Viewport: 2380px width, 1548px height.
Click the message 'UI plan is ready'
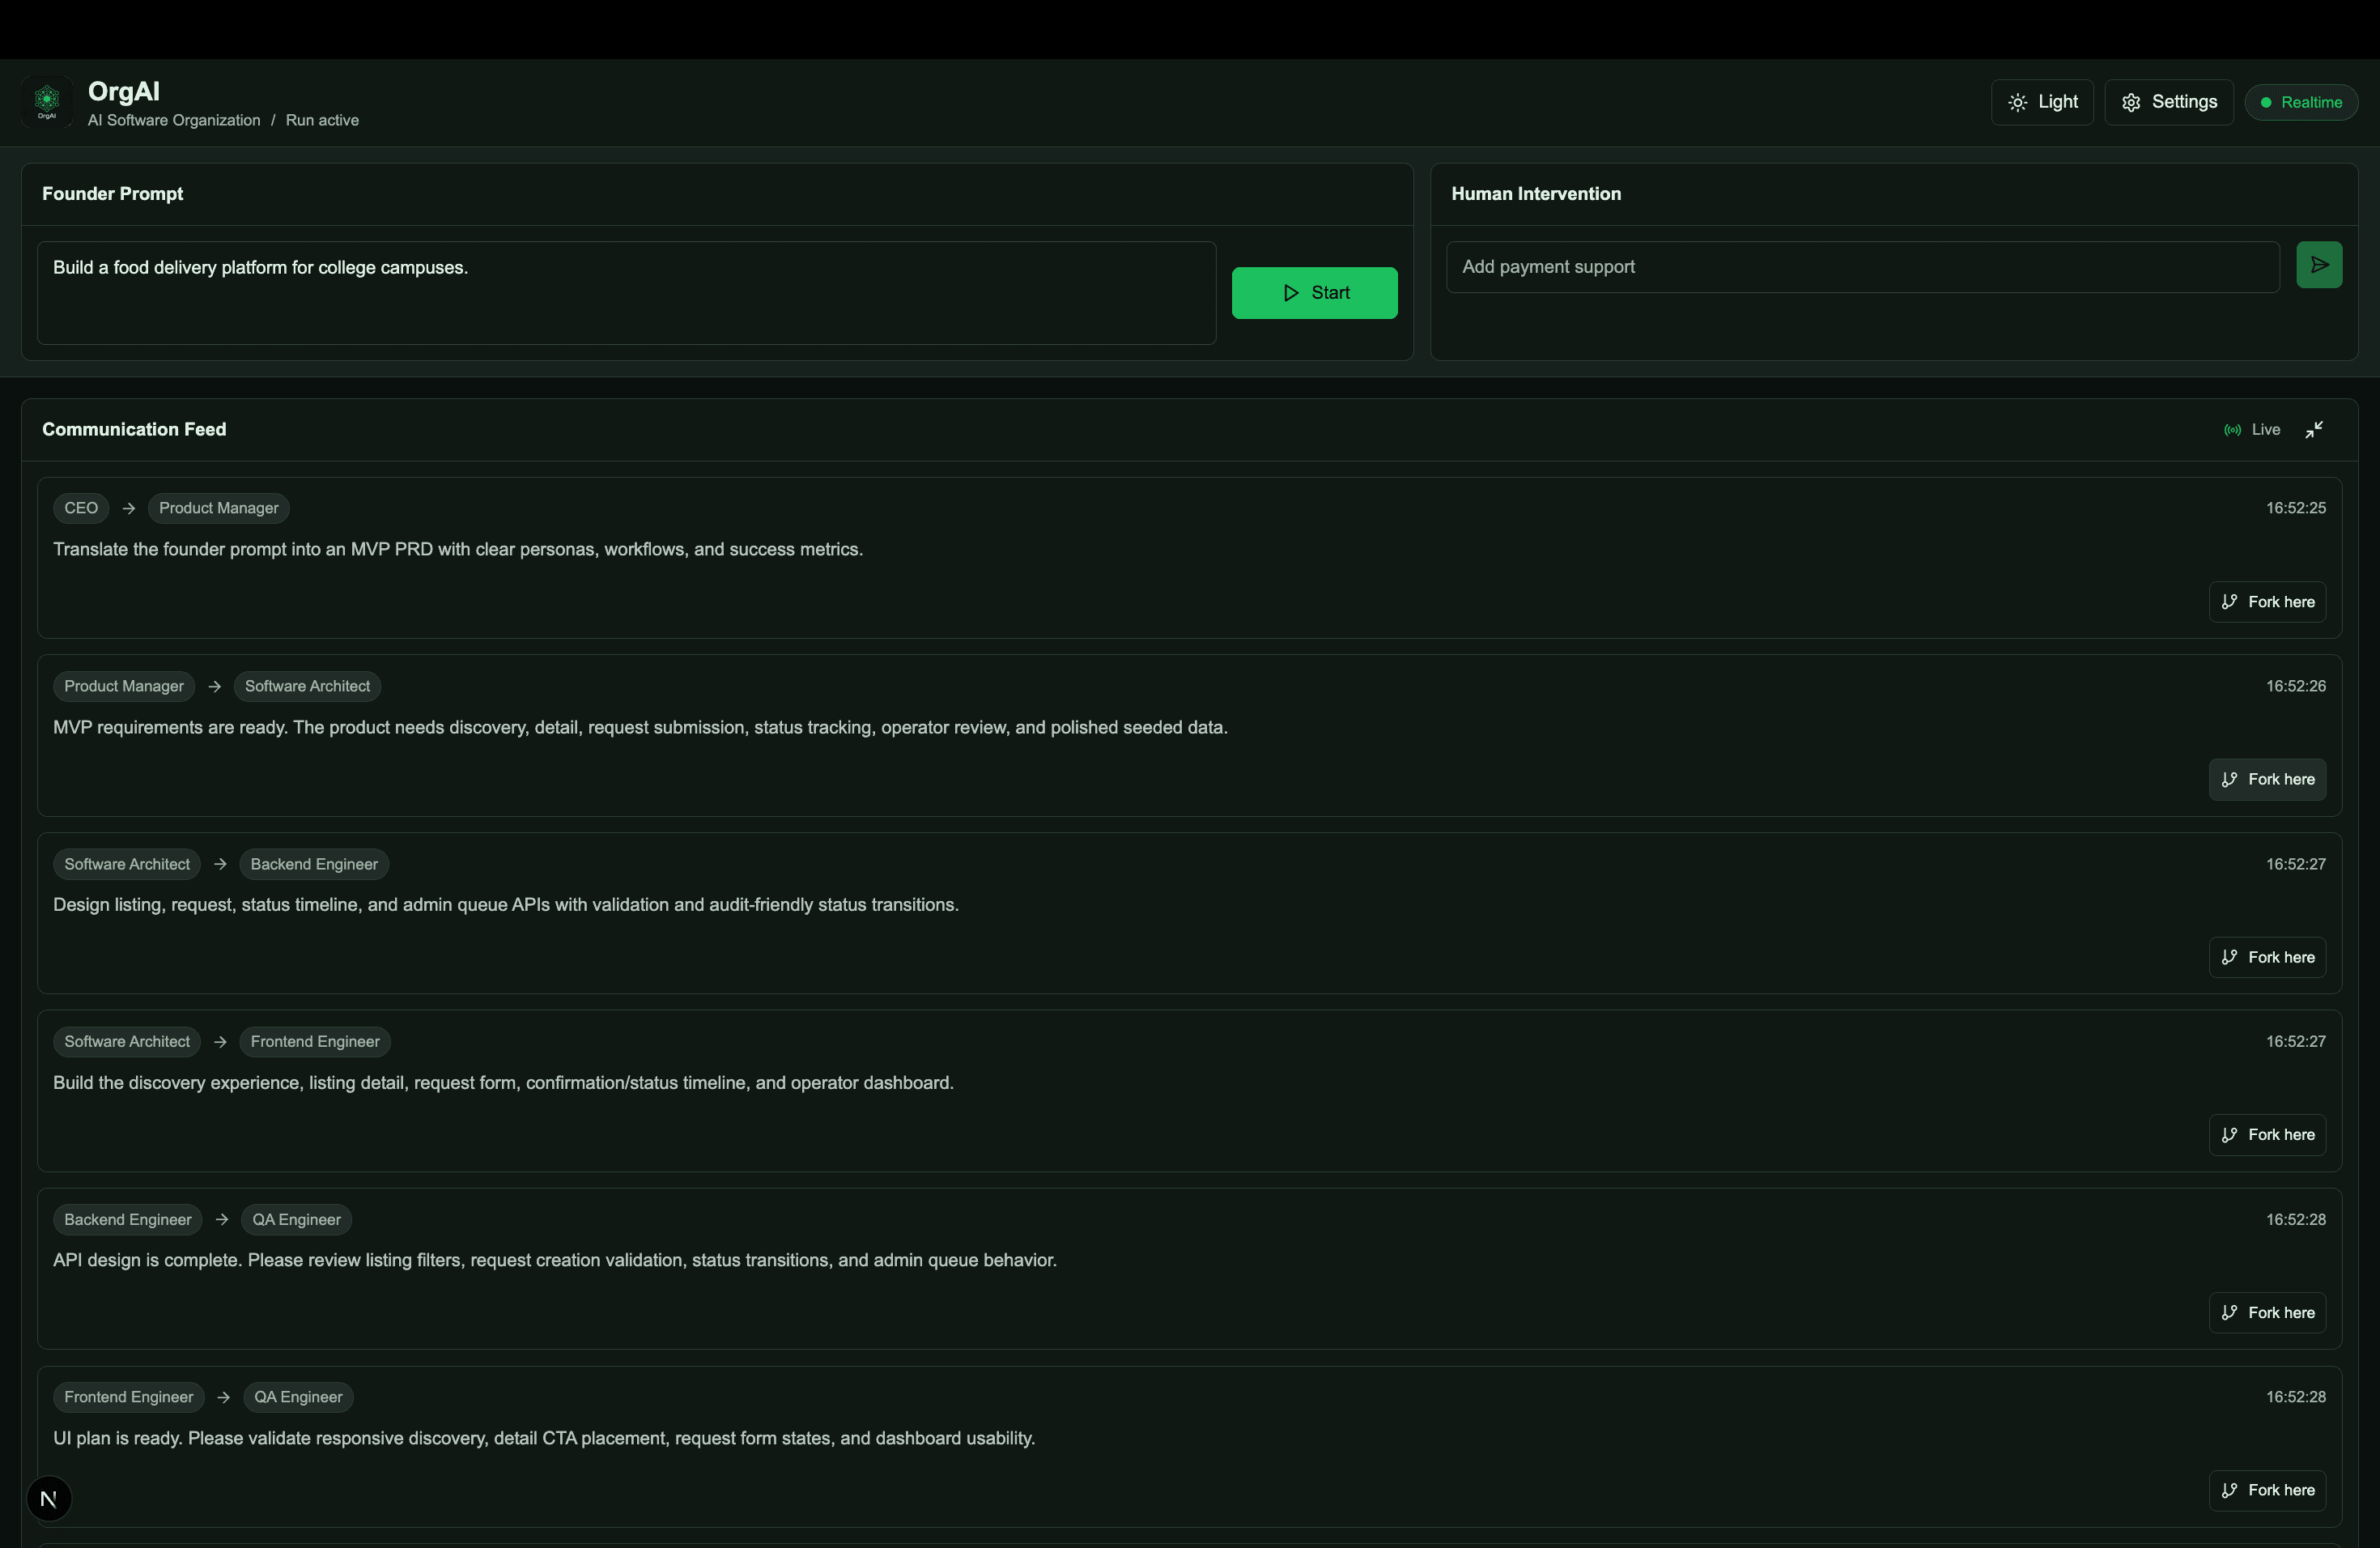click(544, 1438)
